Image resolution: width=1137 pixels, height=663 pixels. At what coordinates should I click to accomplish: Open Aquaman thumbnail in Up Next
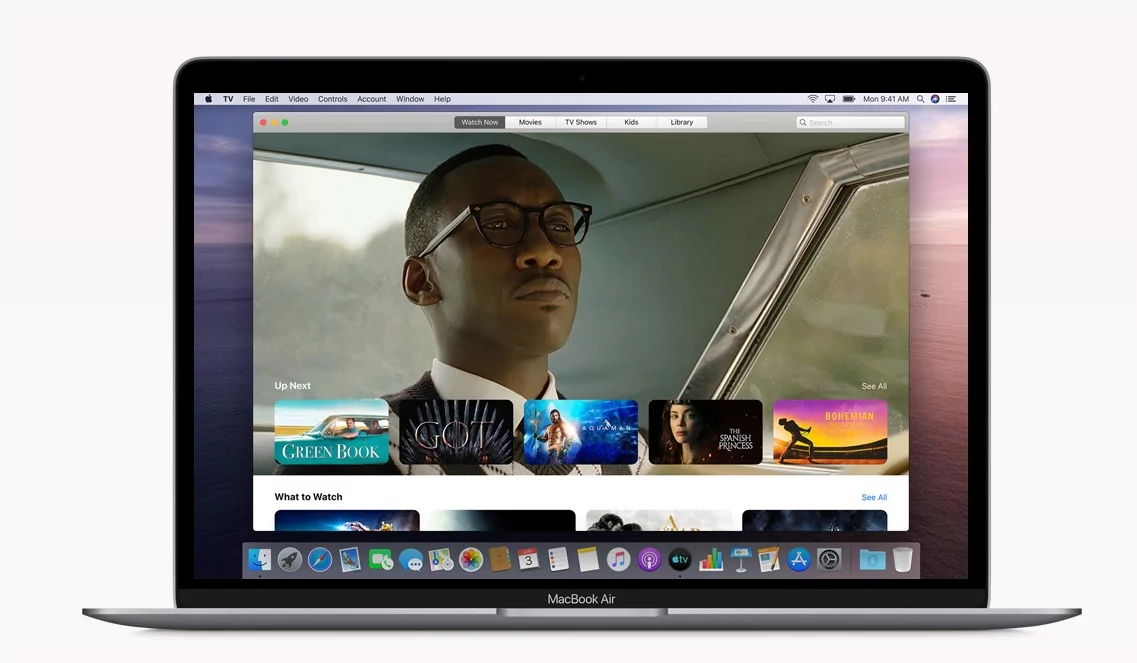tap(581, 432)
